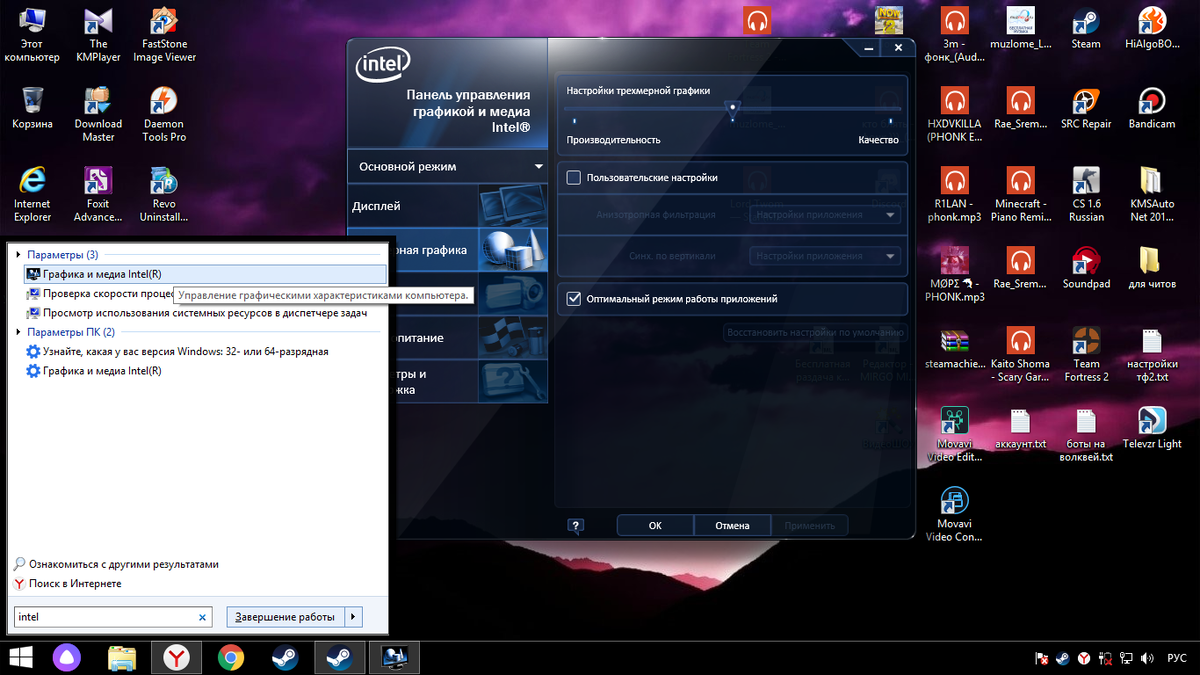
Task: Launch Daemon Tools Pro shortcut
Action: (164, 115)
